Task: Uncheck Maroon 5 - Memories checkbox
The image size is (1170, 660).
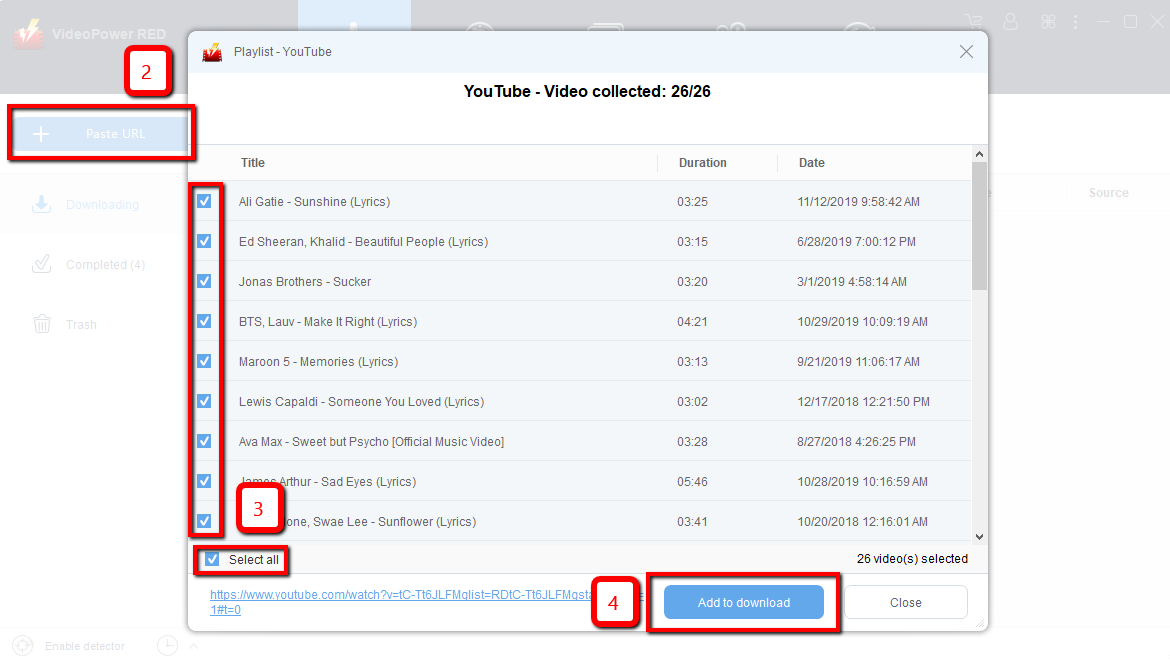Action: coord(204,361)
